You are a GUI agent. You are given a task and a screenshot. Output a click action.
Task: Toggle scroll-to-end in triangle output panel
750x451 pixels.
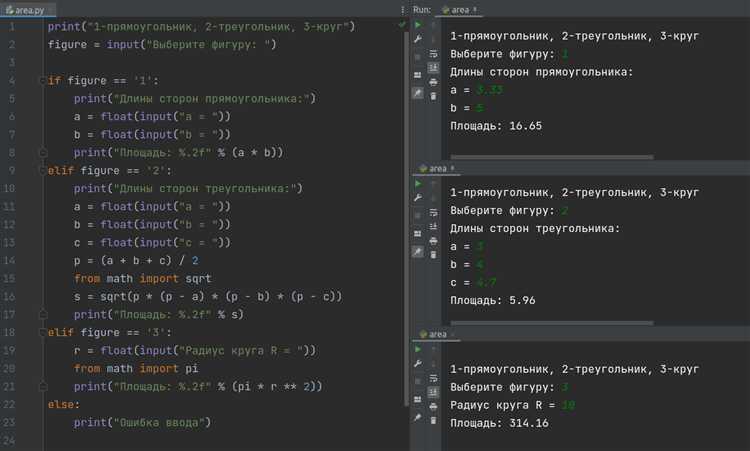(433, 226)
